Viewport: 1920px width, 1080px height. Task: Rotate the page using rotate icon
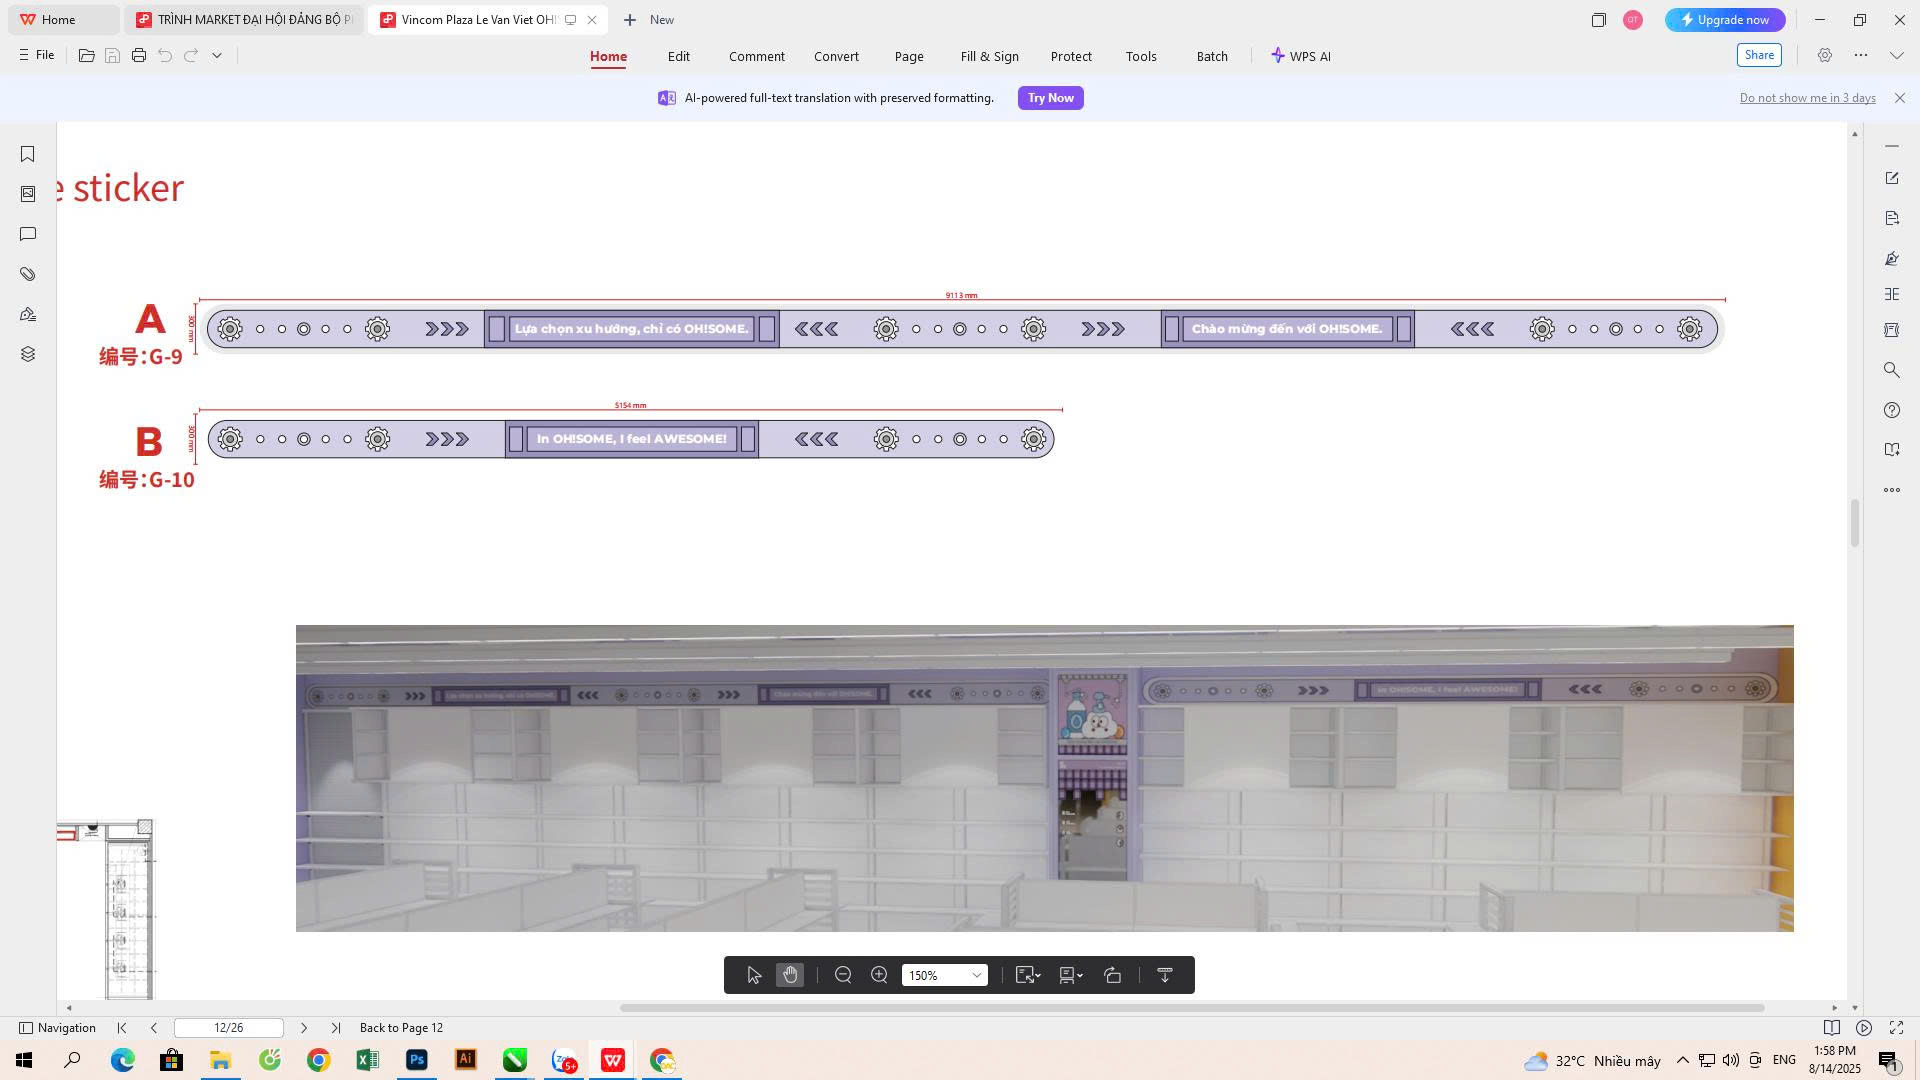tap(1113, 975)
